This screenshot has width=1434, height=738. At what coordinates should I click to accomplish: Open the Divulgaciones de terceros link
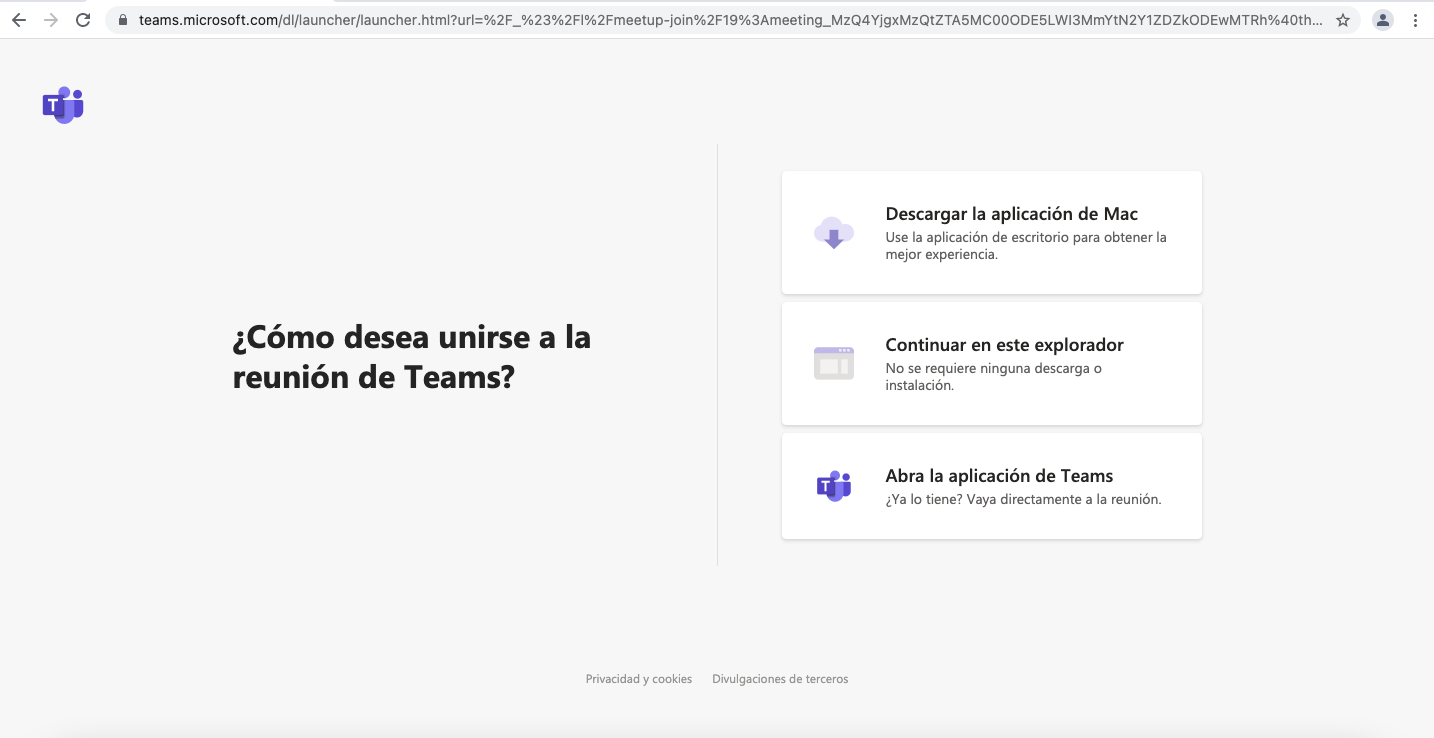(780, 679)
